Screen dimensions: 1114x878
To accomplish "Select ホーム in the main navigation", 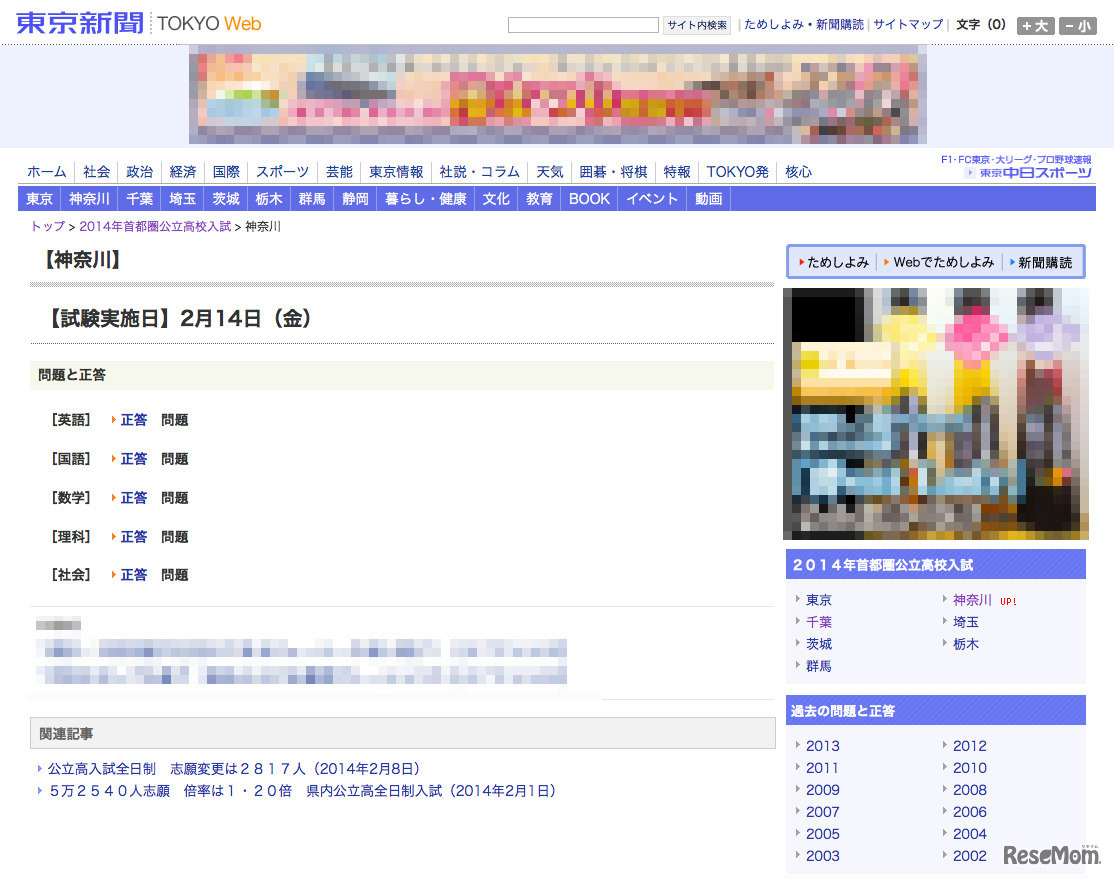I will [x=46, y=171].
